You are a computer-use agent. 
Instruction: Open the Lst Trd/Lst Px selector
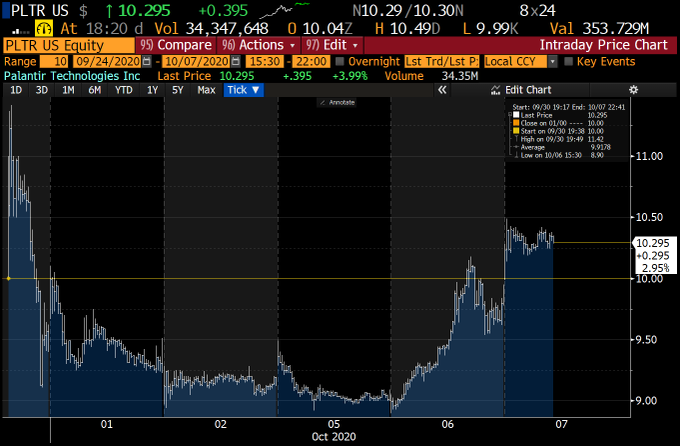pos(441,61)
